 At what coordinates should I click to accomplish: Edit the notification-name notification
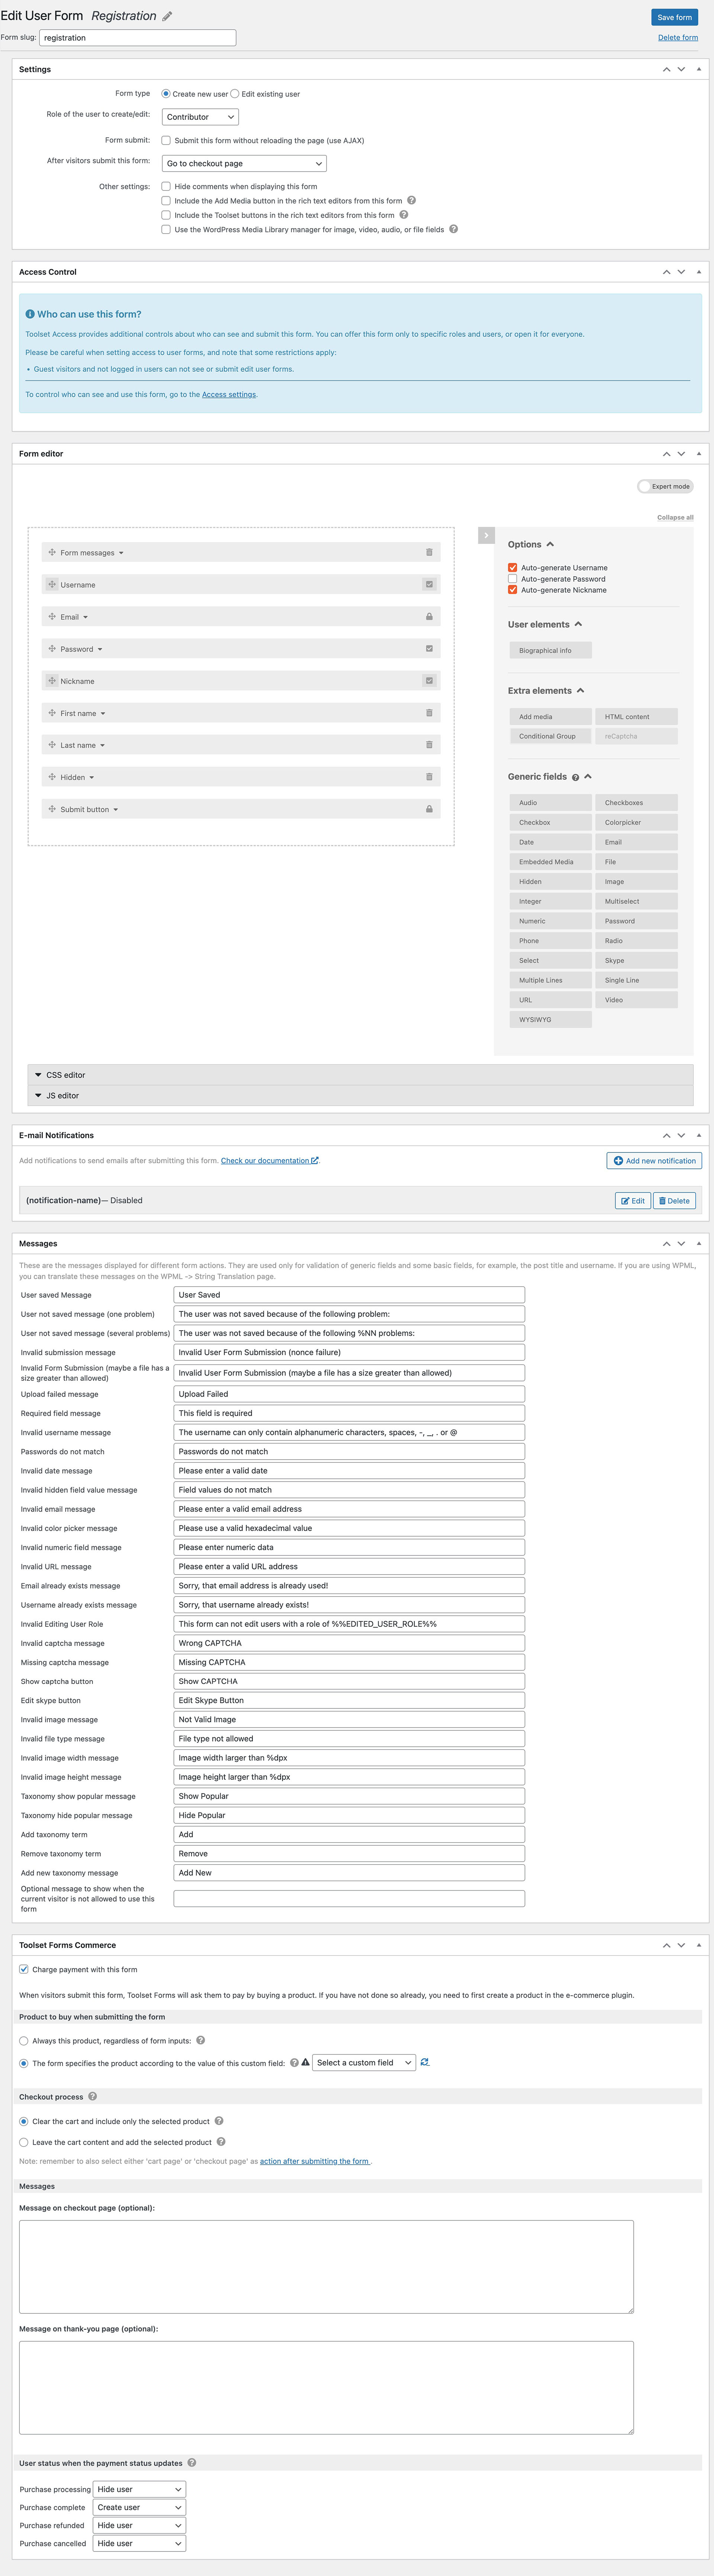coord(633,1201)
